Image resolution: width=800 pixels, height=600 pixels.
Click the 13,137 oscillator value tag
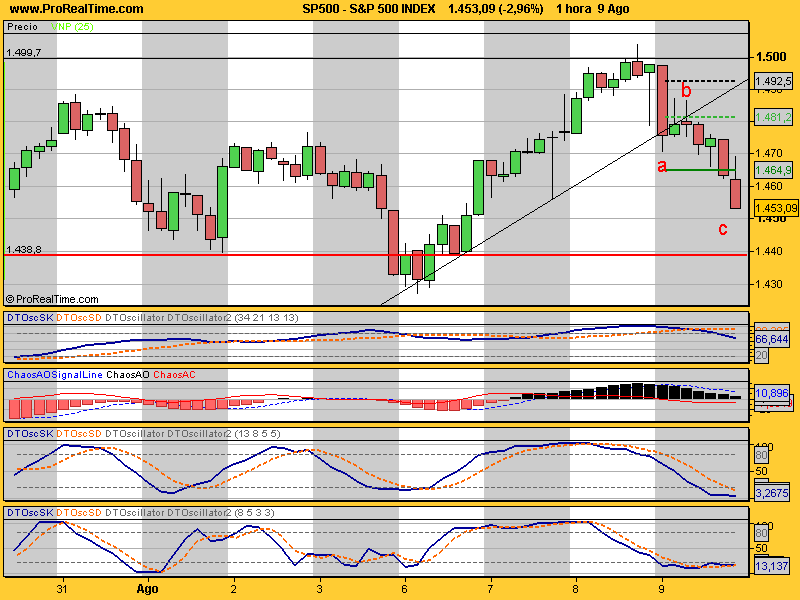click(772, 566)
